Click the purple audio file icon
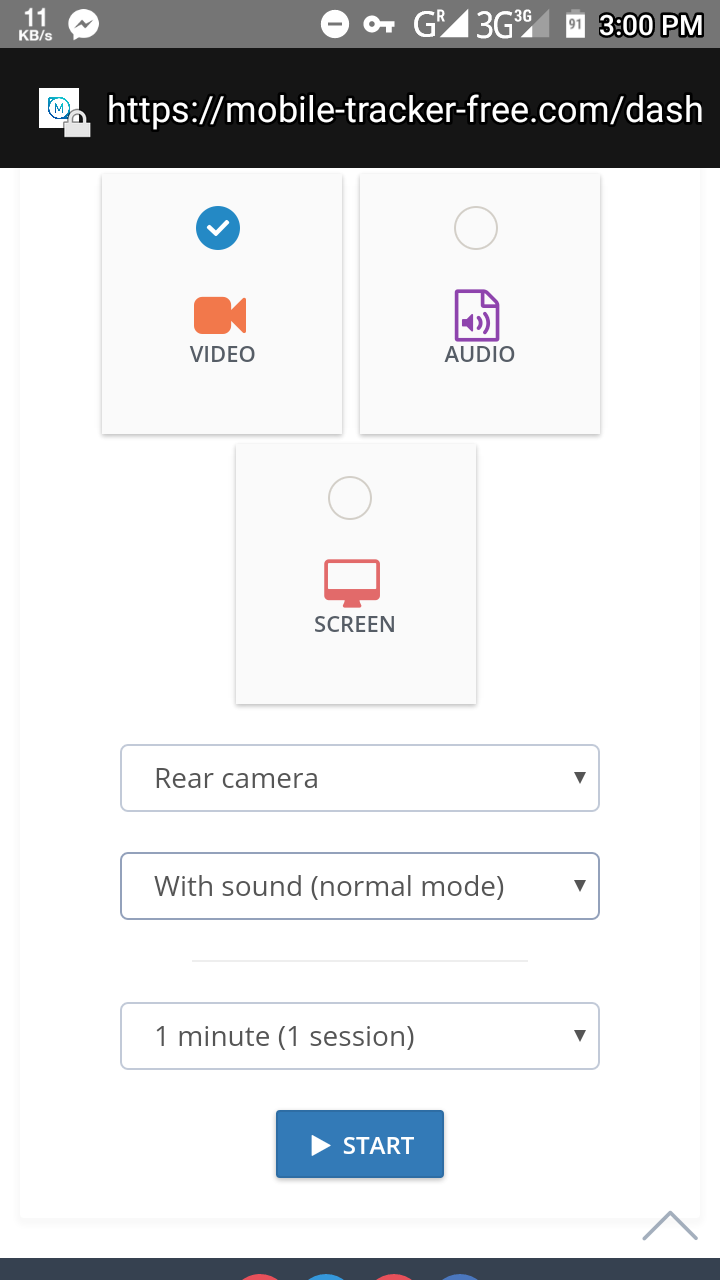 pos(477,315)
